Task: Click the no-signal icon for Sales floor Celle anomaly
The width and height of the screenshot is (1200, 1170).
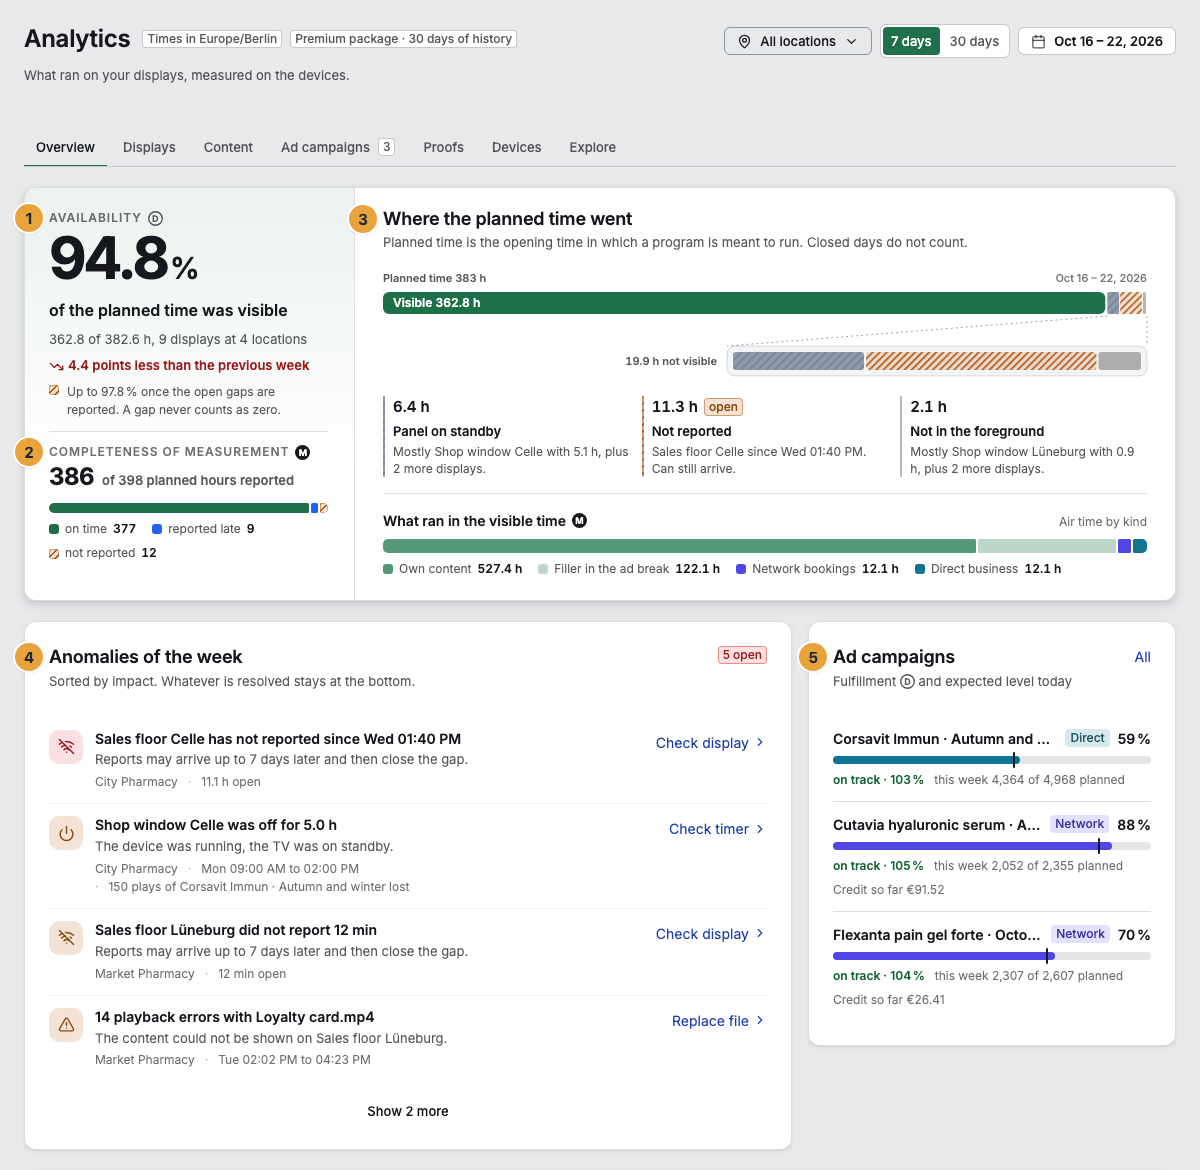Action: (x=66, y=747)
